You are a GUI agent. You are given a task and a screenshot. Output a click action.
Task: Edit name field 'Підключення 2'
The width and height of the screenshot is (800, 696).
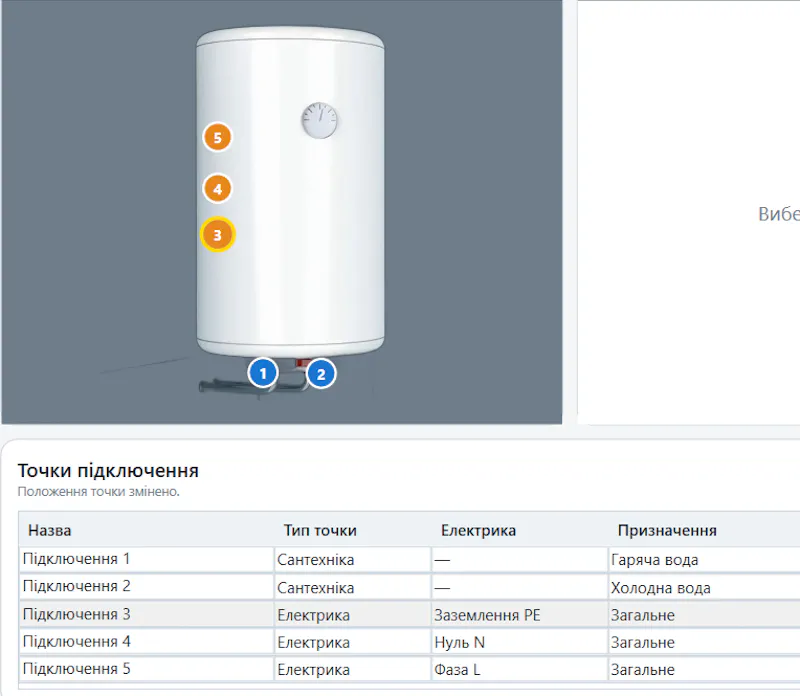pos(146,586)
